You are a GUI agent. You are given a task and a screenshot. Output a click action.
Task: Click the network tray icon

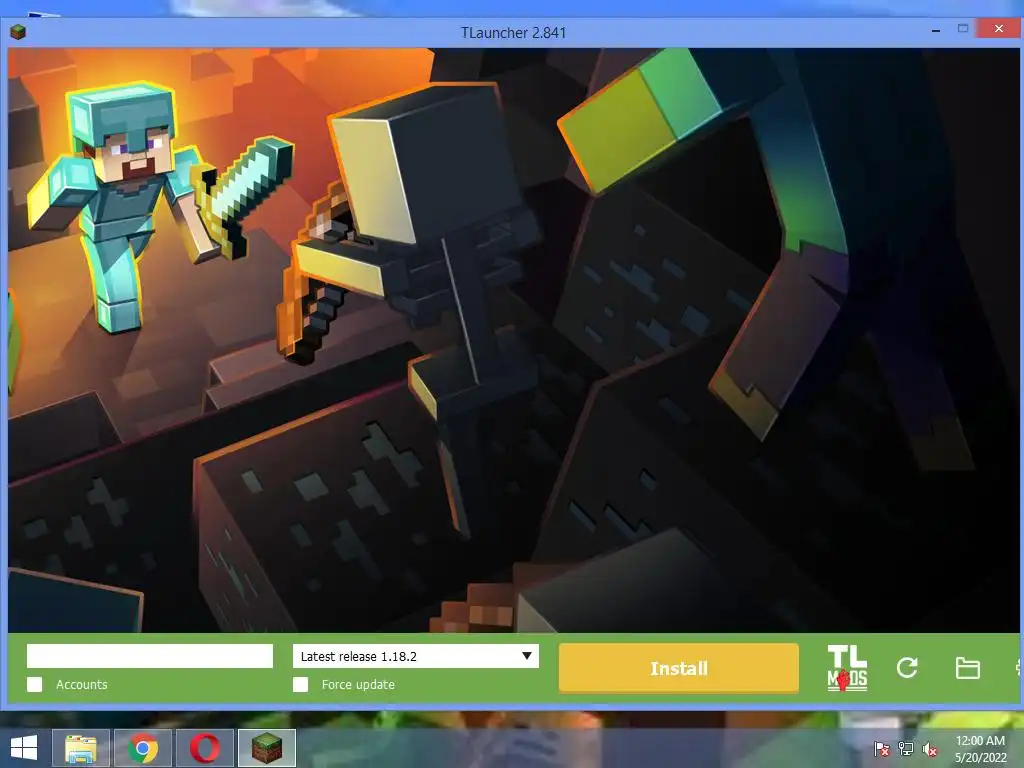pyautogui.click(x=906, y=749)
